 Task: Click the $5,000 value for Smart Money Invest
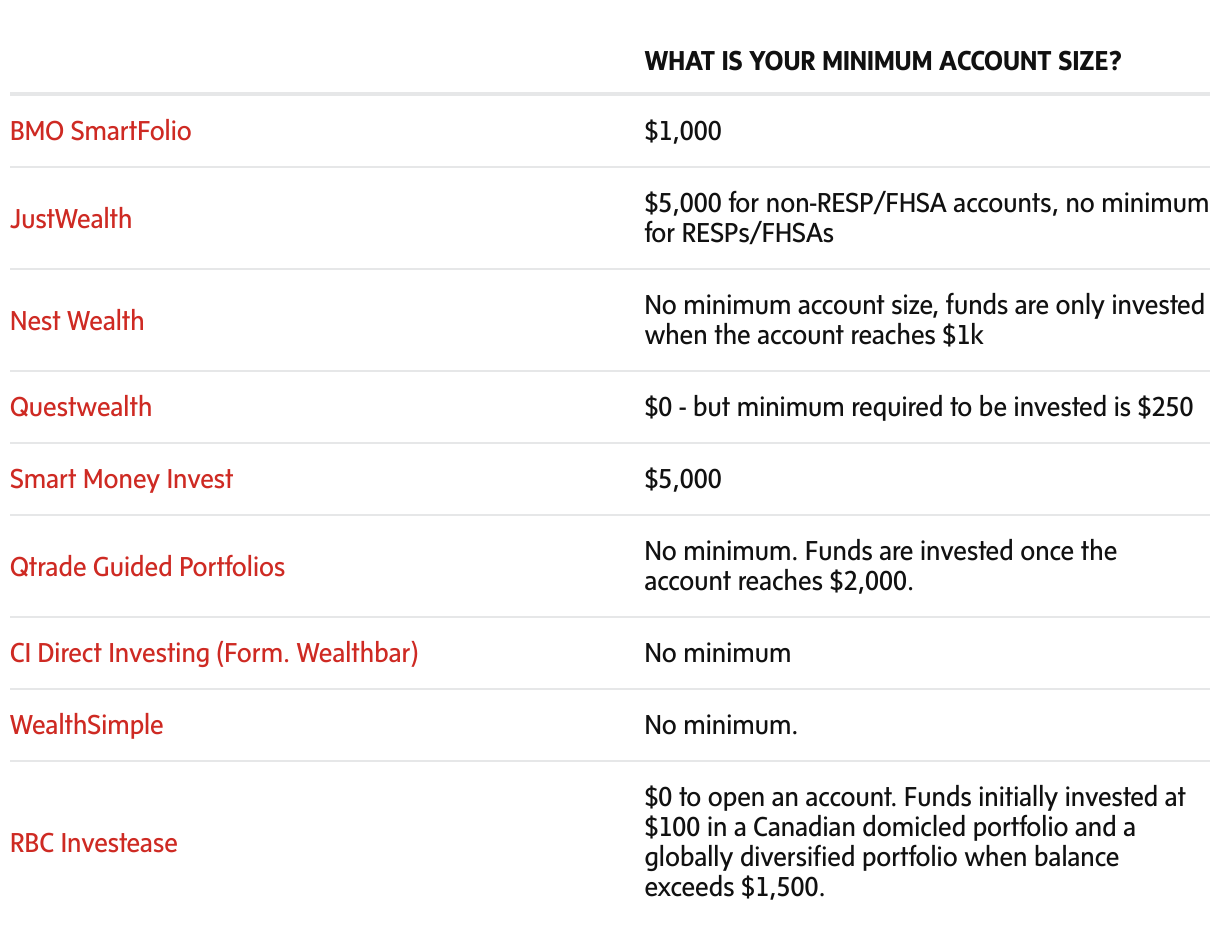coord(683,479)
